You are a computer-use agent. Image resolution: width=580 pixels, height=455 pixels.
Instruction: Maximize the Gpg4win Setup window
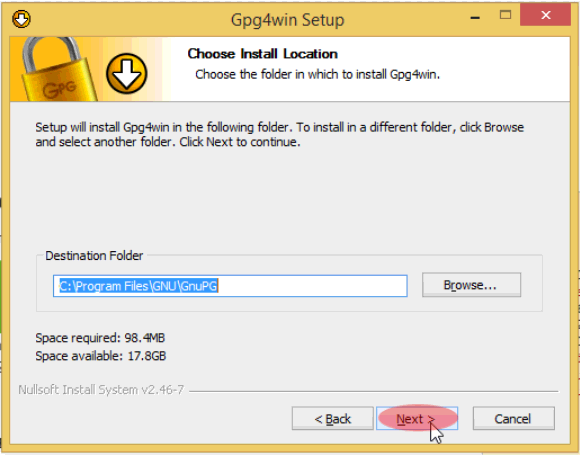[505, 15]
